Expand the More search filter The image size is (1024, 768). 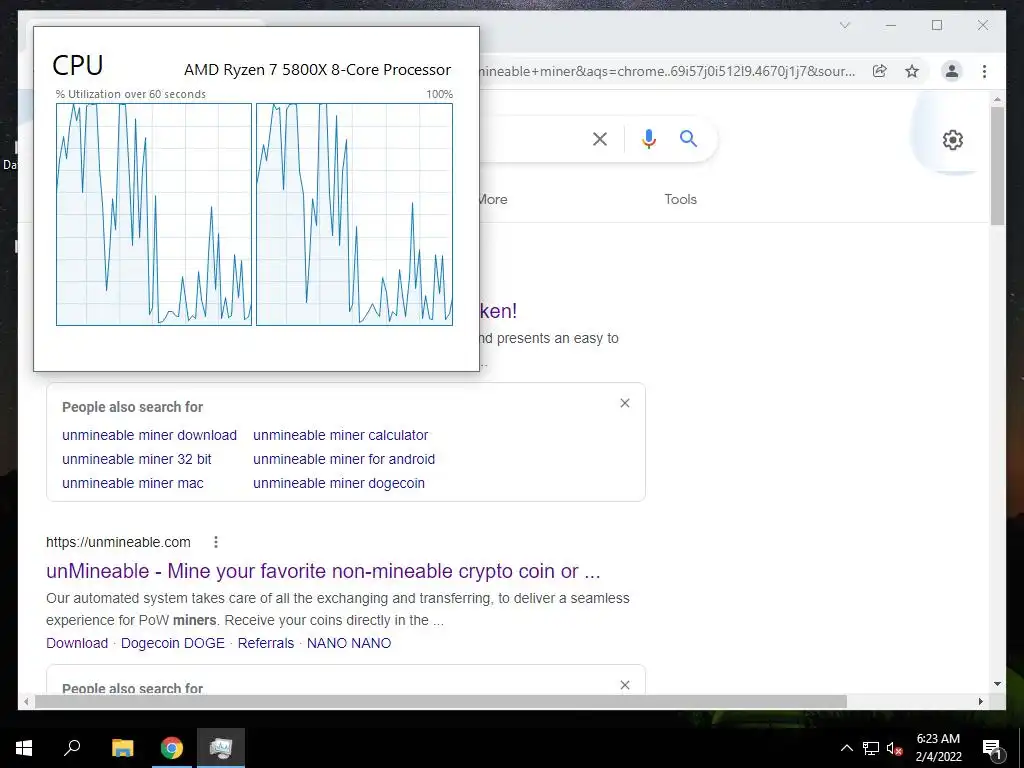pyautogui.click(x=492, y=199)
